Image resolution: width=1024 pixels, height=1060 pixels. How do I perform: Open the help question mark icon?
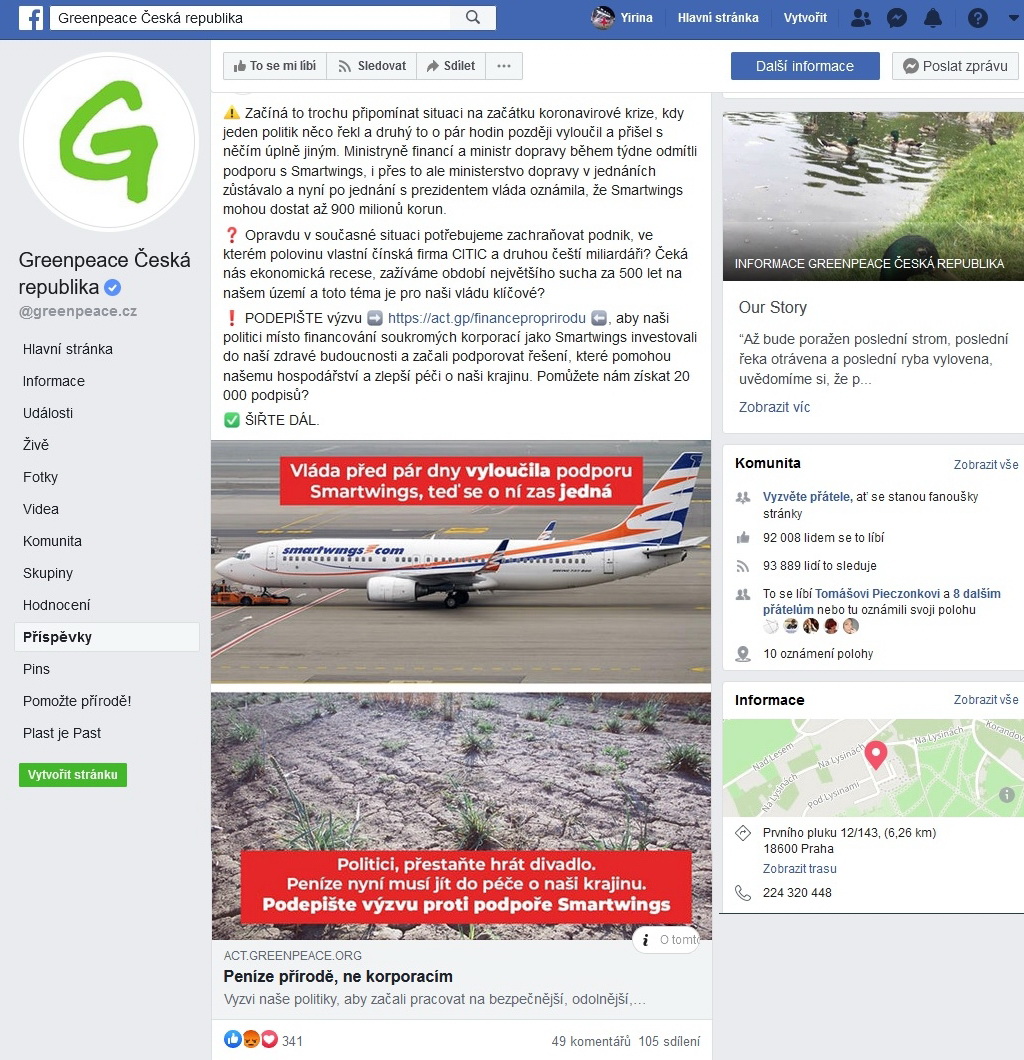click(x=977, y=18)
